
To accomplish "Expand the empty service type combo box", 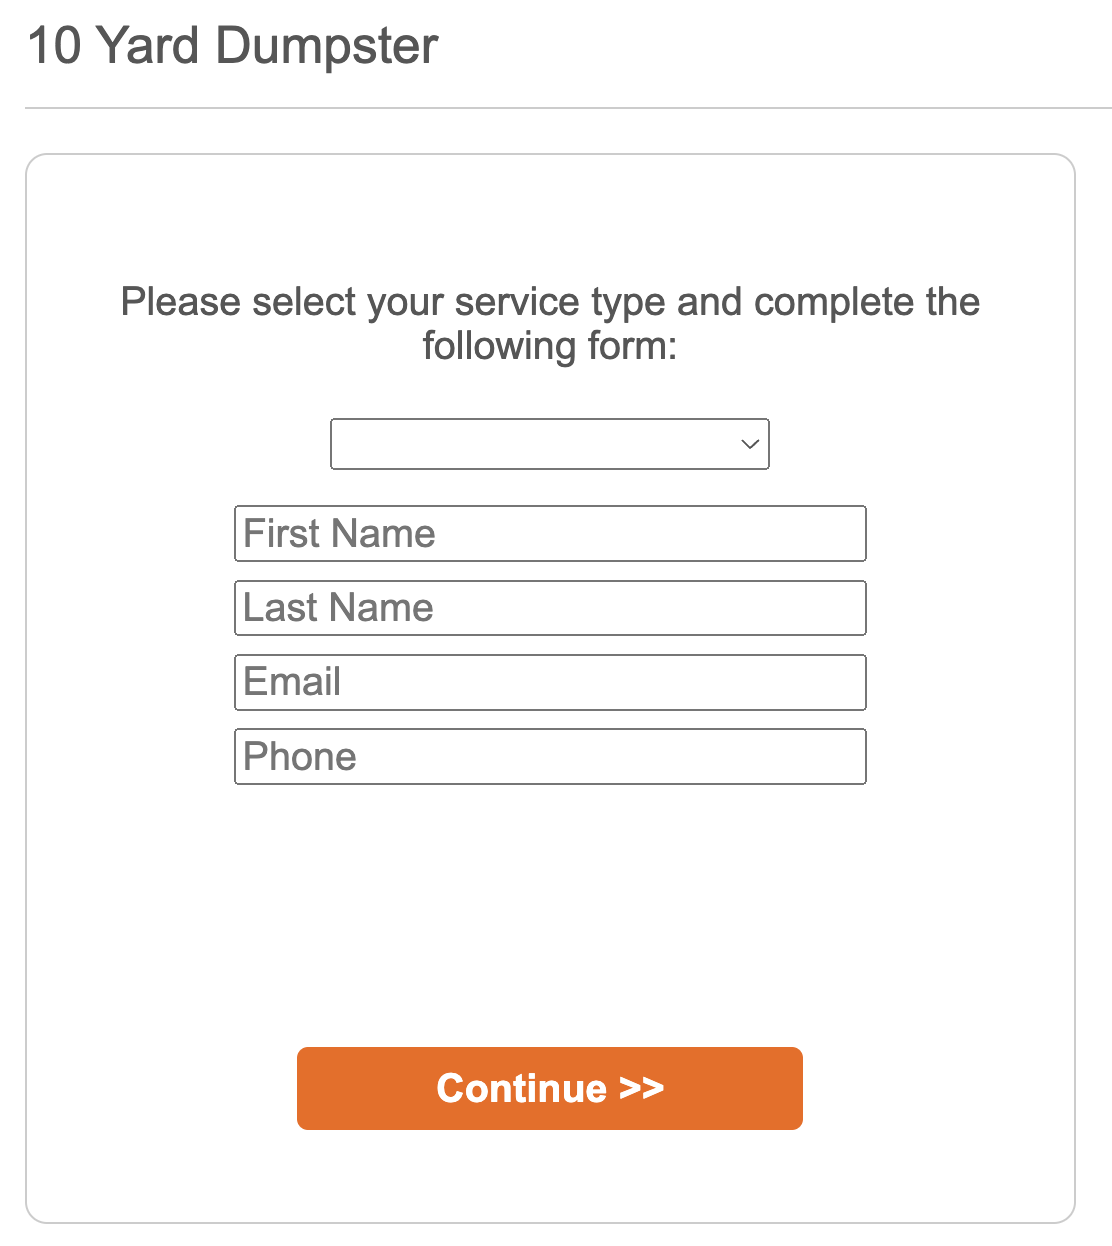I will 550,444.
